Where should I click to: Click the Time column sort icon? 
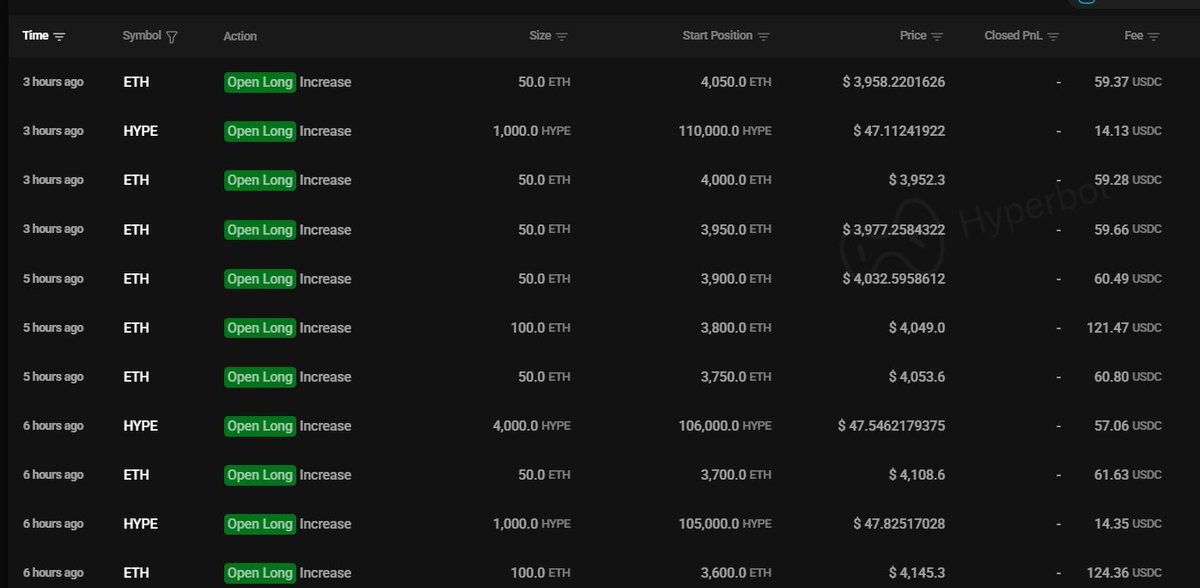tap(59, 37)
